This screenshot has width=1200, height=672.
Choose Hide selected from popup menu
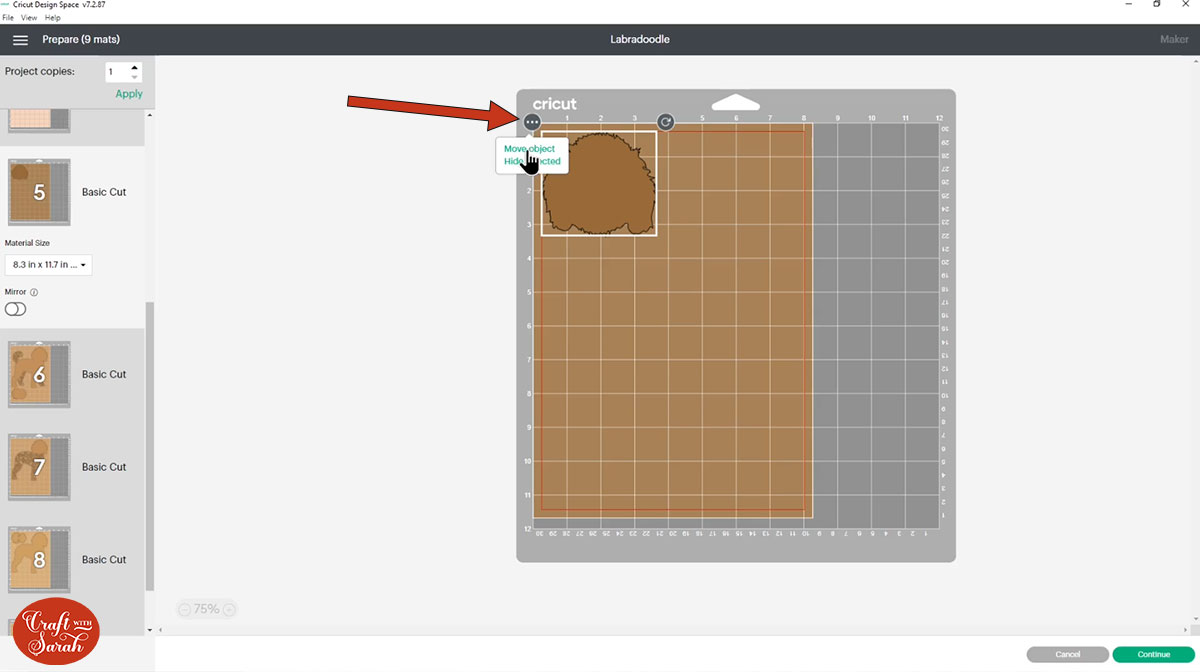[x=532, y=161]
